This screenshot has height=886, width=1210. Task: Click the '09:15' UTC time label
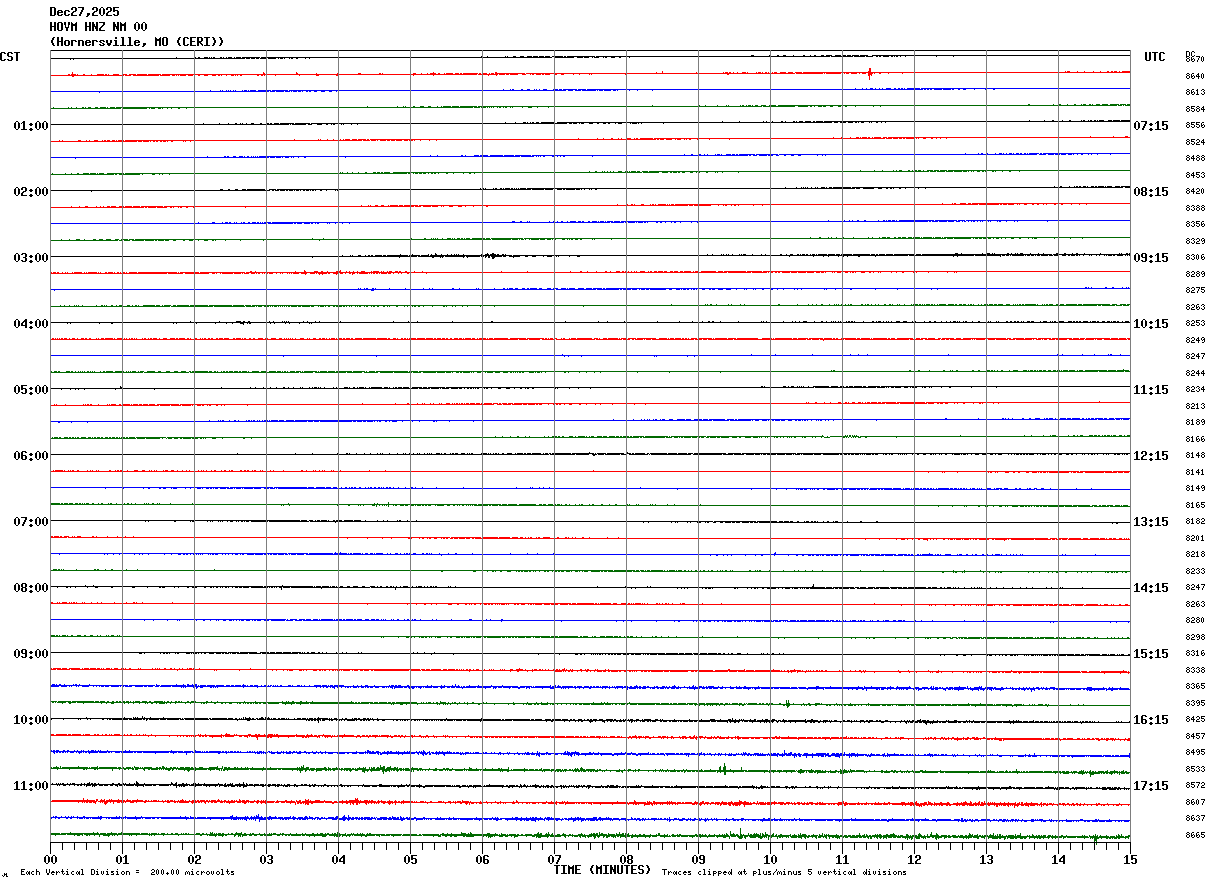tap(1151, 258)
